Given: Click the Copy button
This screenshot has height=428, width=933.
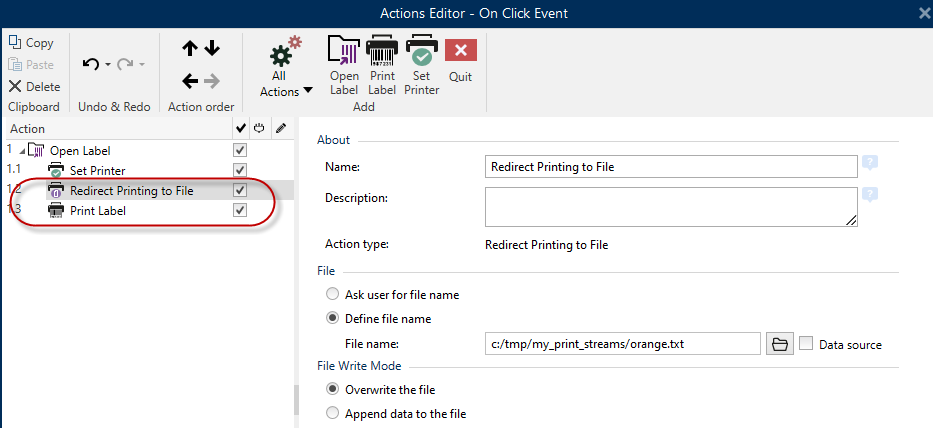Looking at the screenshot, I should 31,43.
